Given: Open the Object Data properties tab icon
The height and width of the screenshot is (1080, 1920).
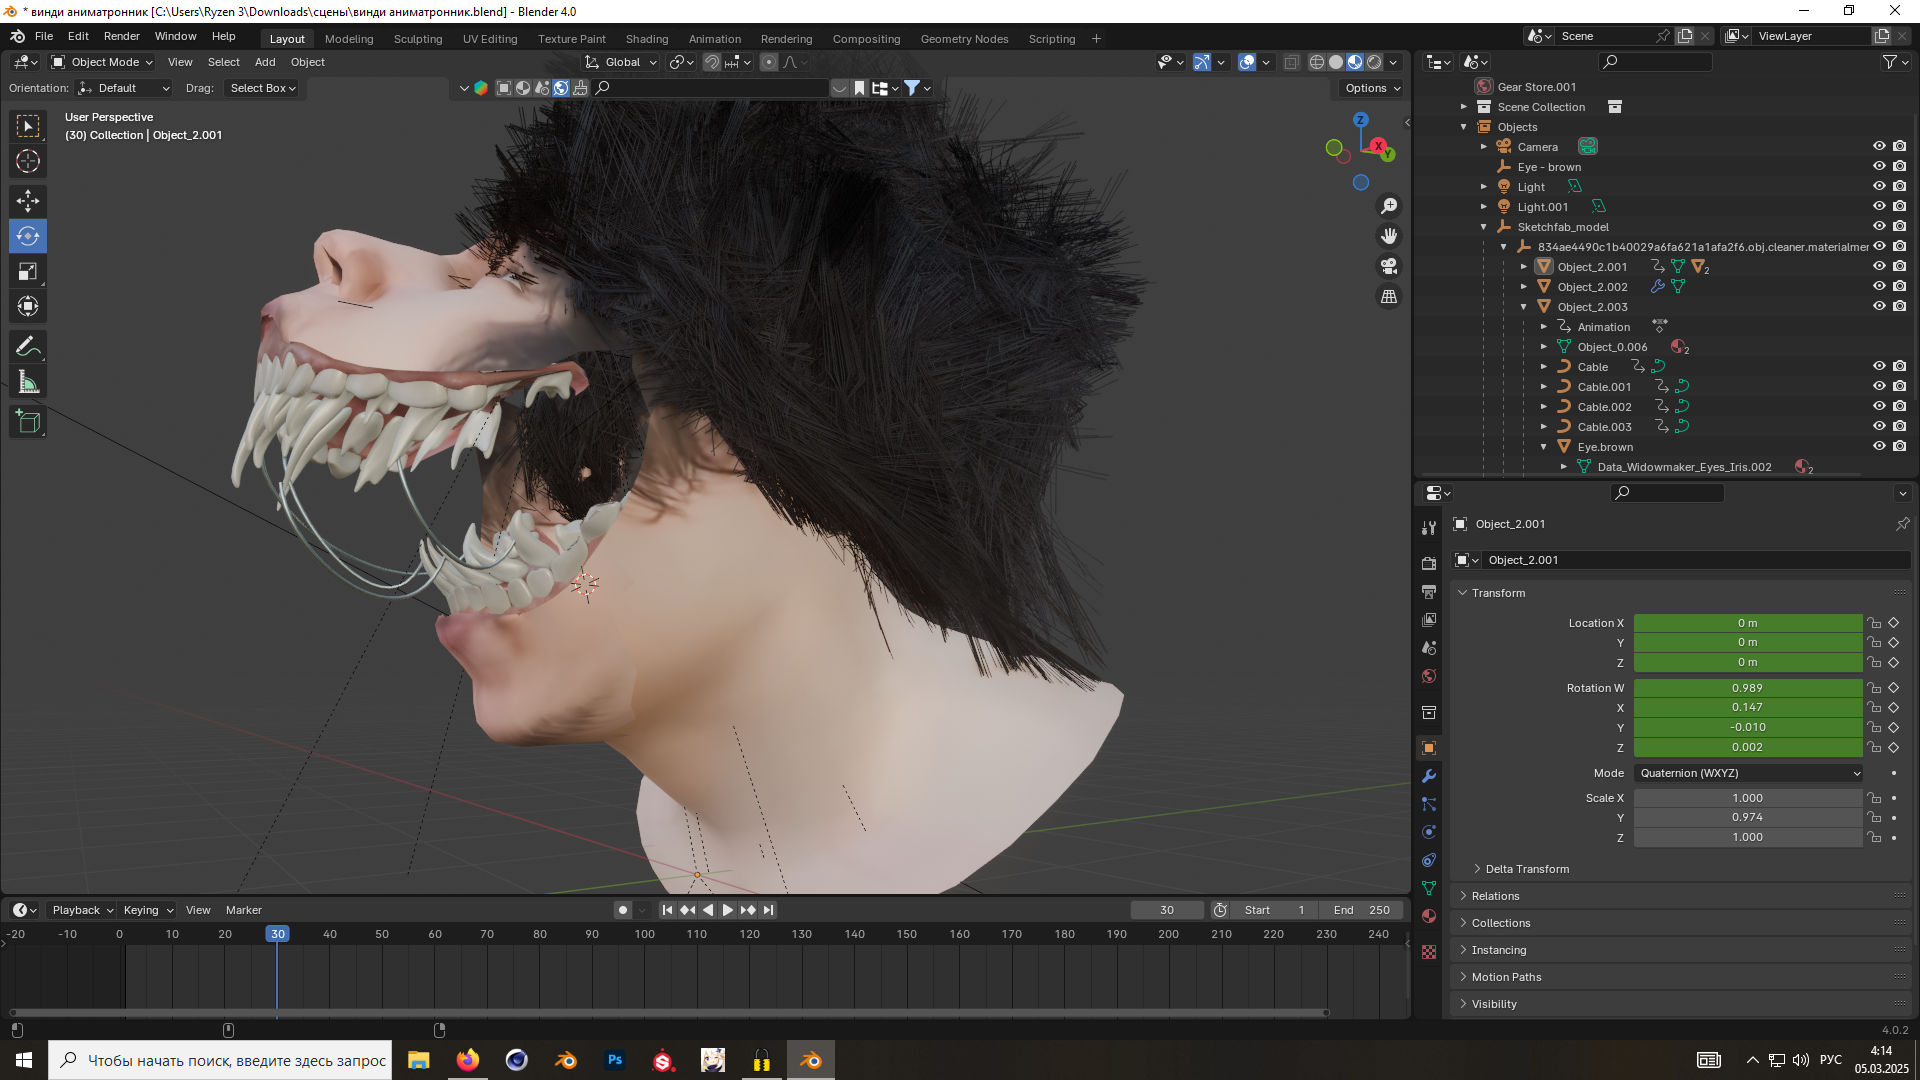Looking at the screenshot, I should click(1429, 888).
